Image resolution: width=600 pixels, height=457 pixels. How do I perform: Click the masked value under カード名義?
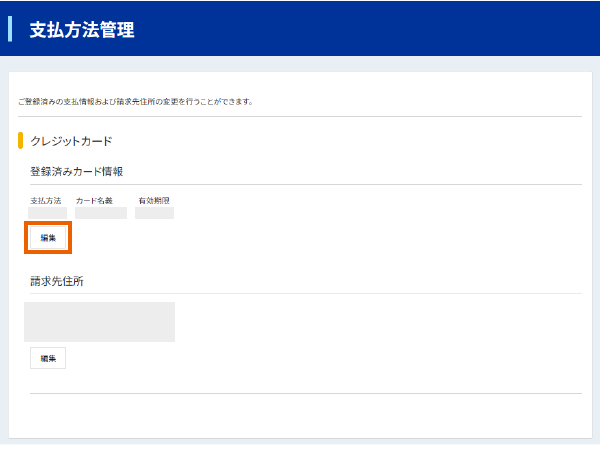100,213
